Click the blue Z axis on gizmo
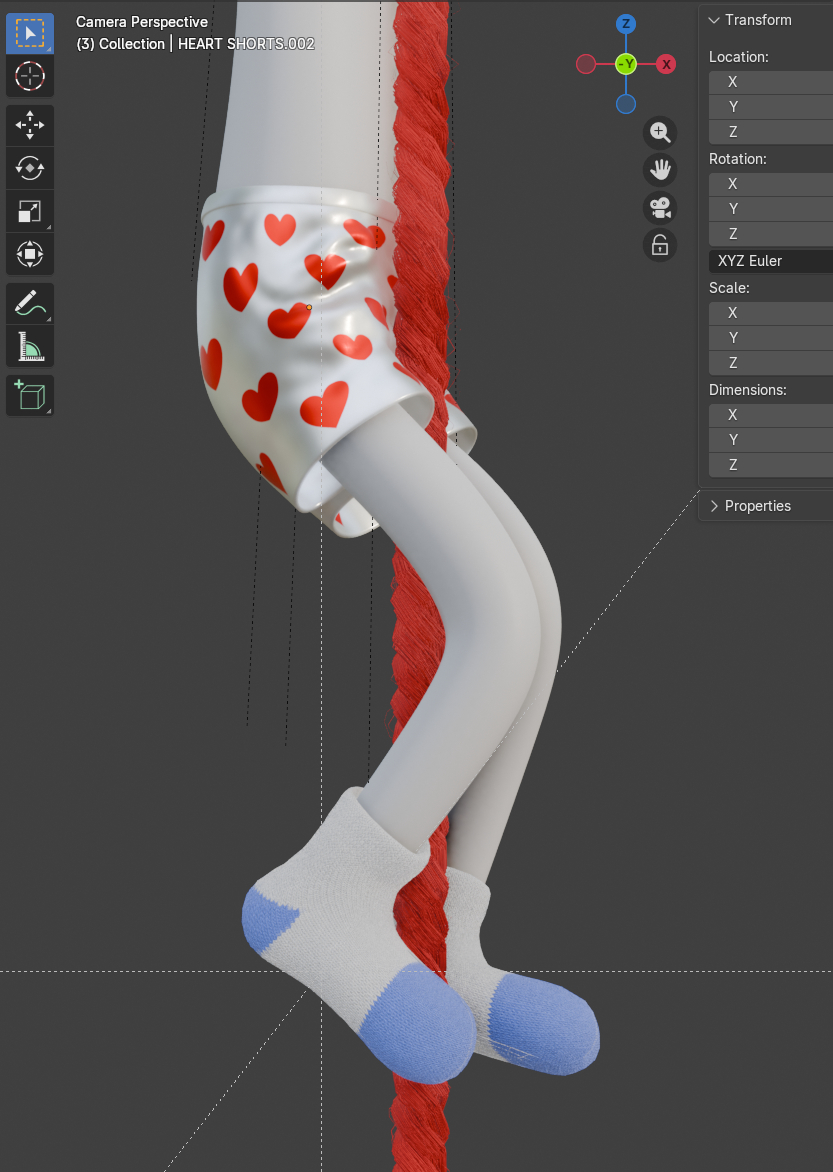The image size is (833, 1172). pyautogui.click(x=626, y=24)
